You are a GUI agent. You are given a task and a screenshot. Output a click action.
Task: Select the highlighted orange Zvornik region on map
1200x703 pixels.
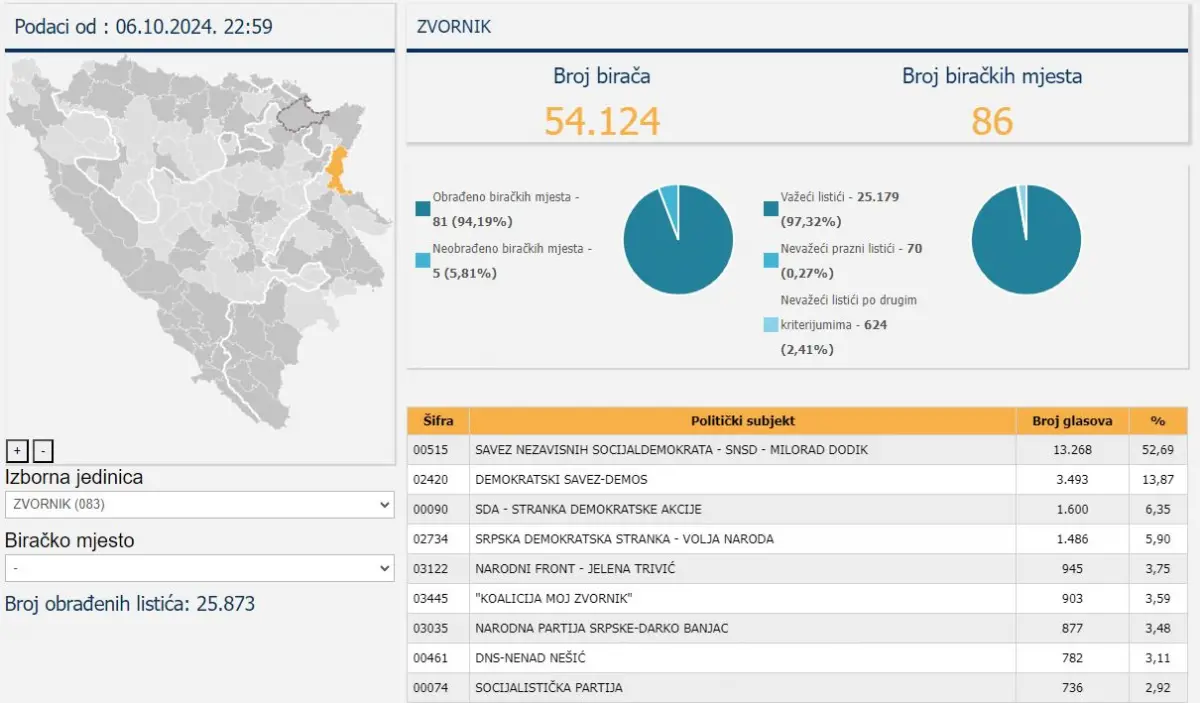point(338,169)
